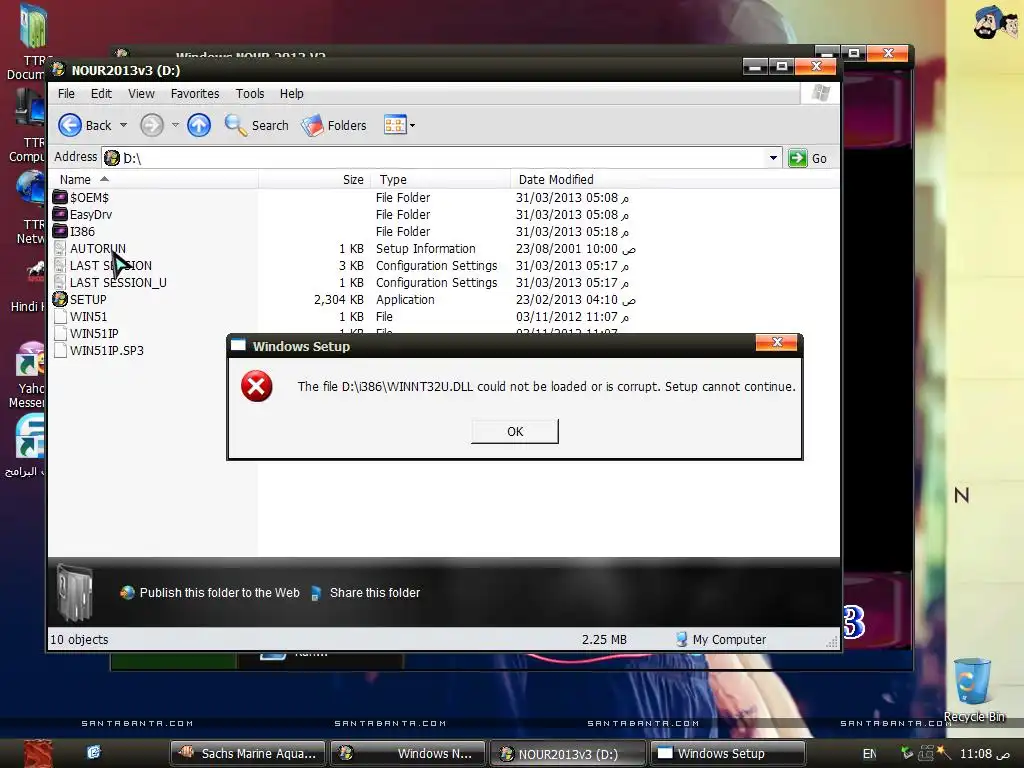Switch to Windows Setup taskbar button
Image resolution: width=1024 pixels, height=768 pixels.
pos(727,754)
